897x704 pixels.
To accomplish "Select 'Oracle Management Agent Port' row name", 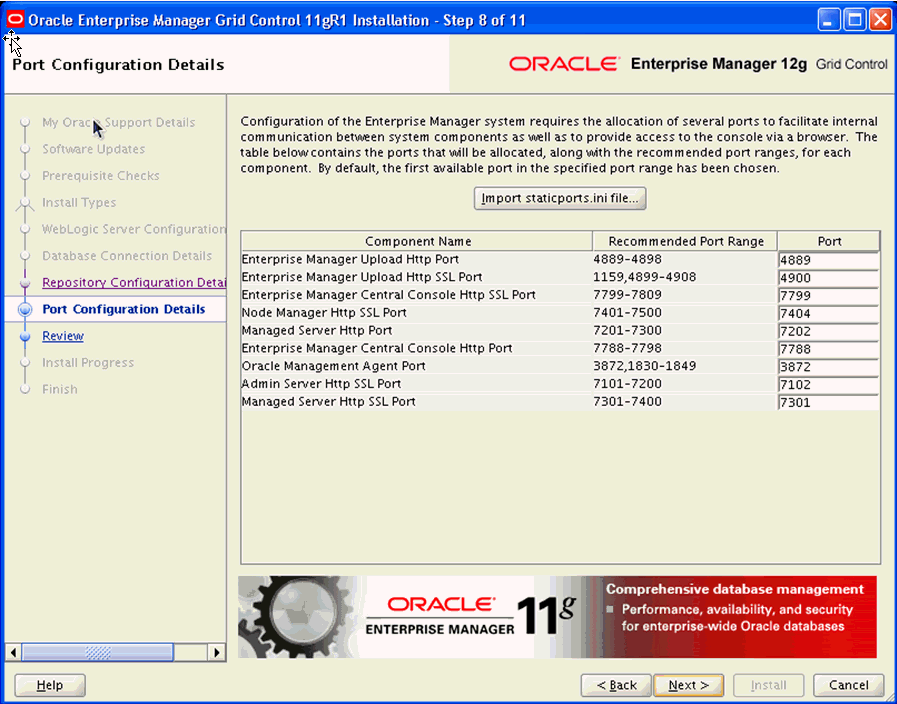I will tap(334, 366).
